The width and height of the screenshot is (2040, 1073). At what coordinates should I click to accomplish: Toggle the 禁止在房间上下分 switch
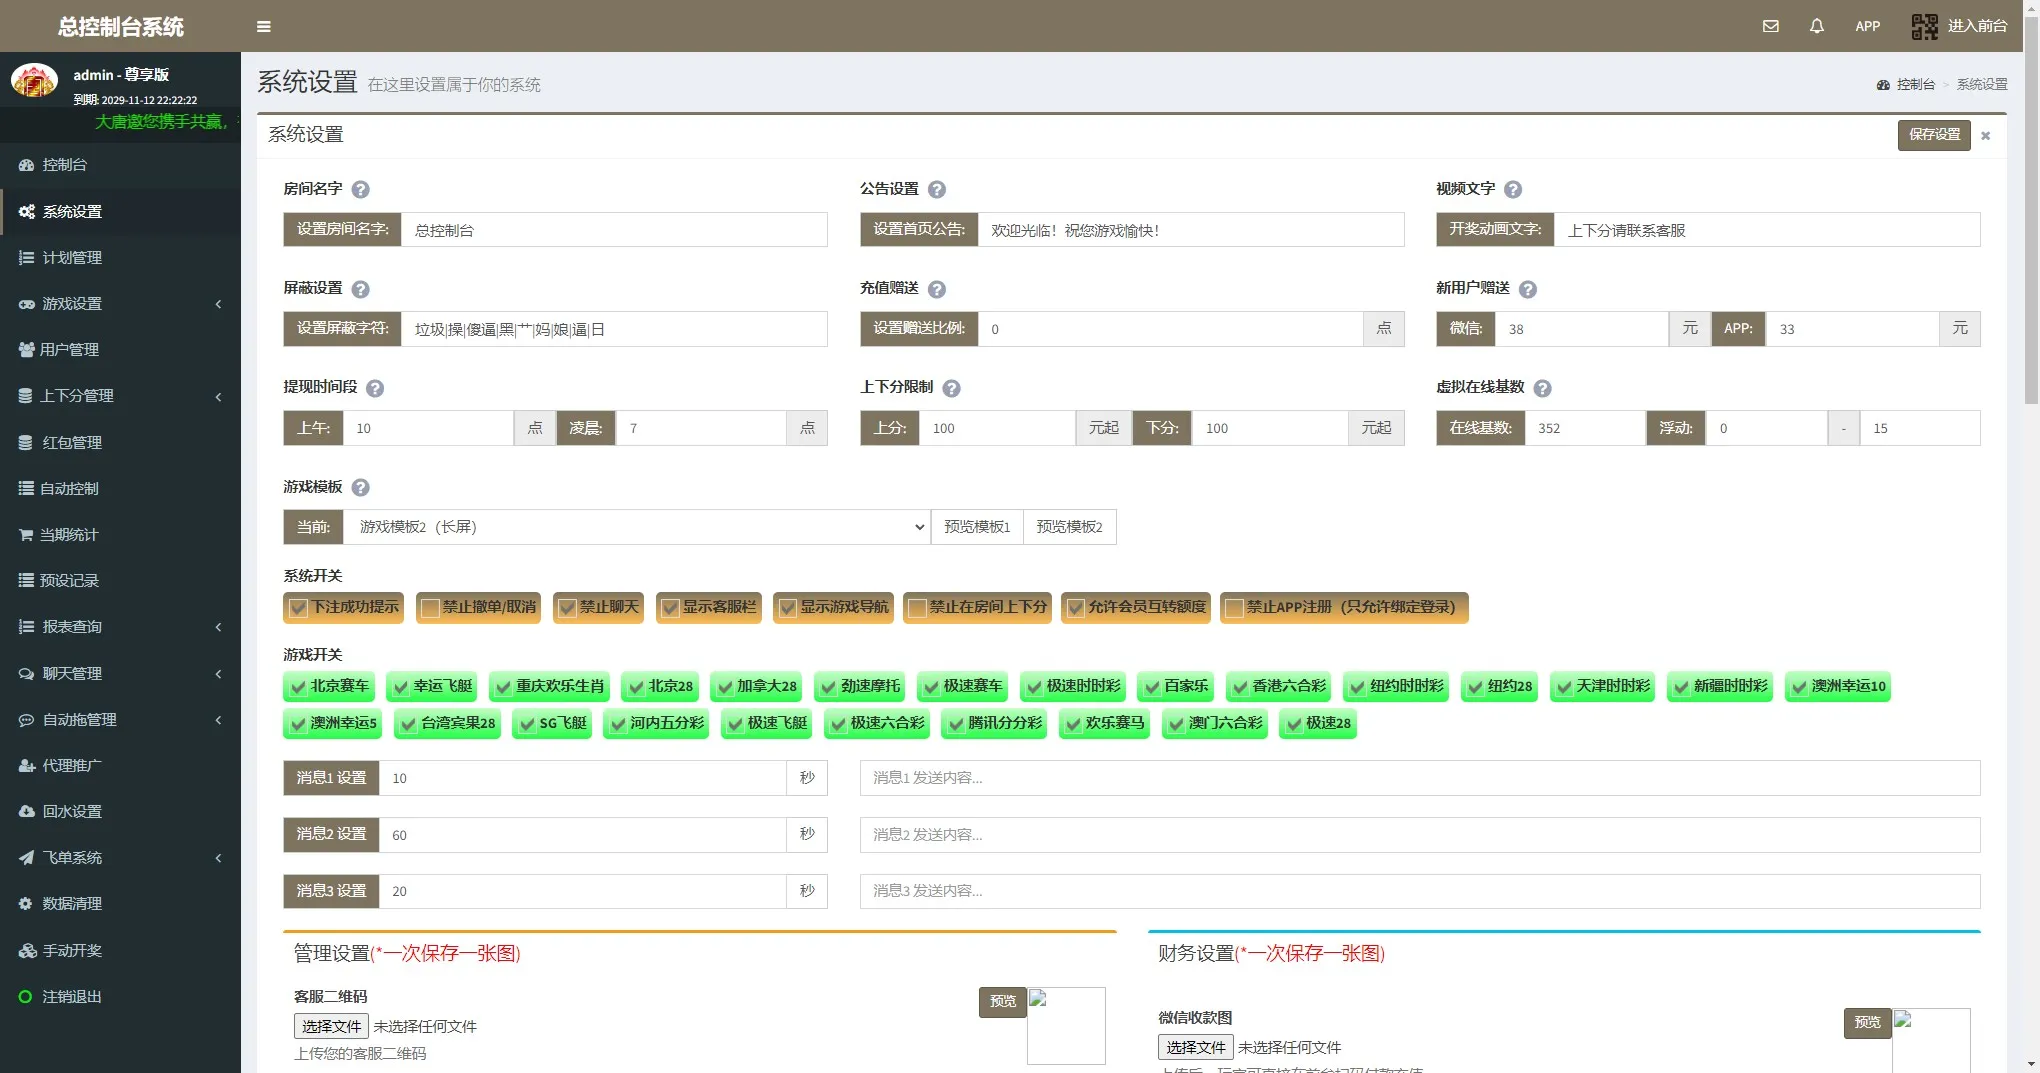[917, 608]
